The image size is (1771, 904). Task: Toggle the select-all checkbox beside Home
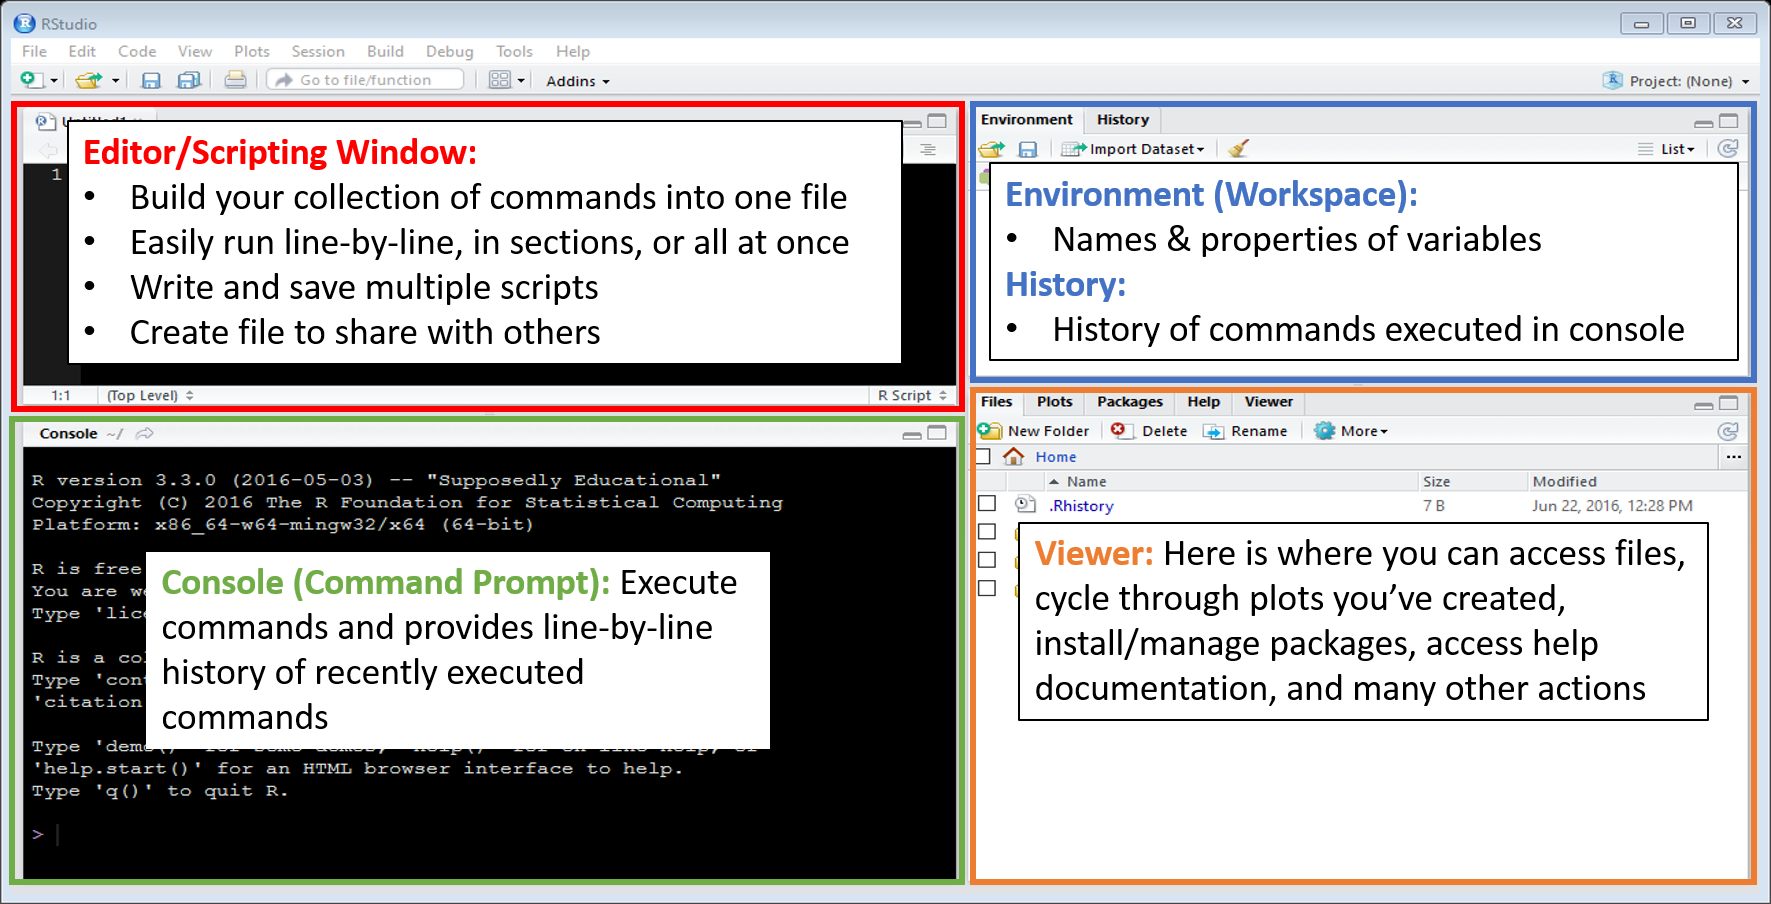tap(983, 457)
